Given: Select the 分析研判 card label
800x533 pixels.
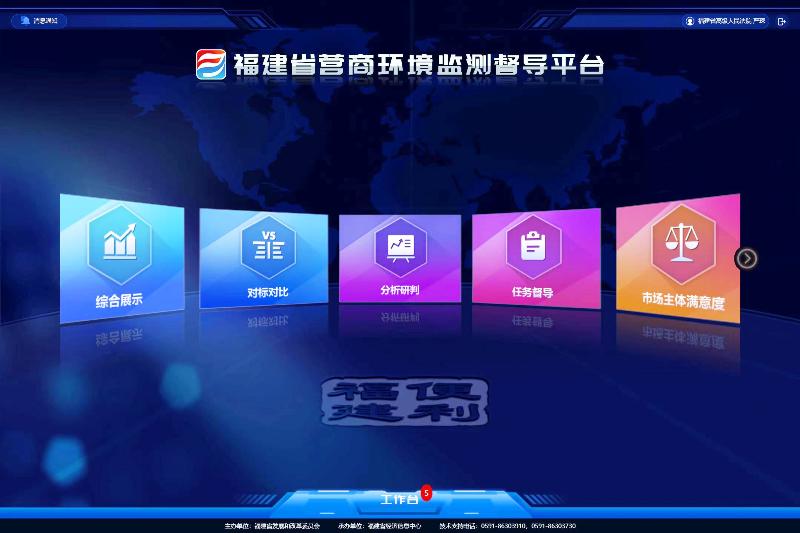Looking at the screenshot, I should [400, 290].
